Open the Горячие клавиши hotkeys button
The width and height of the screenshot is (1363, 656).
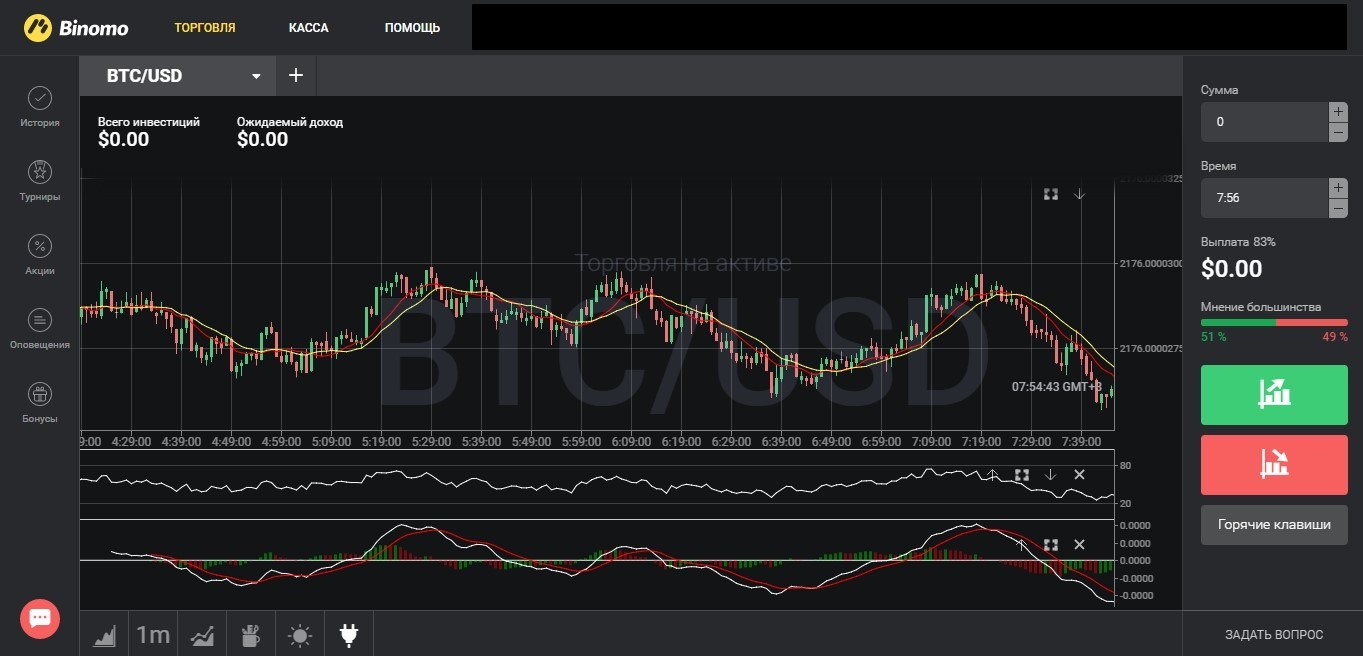(x=1274, y=524)
